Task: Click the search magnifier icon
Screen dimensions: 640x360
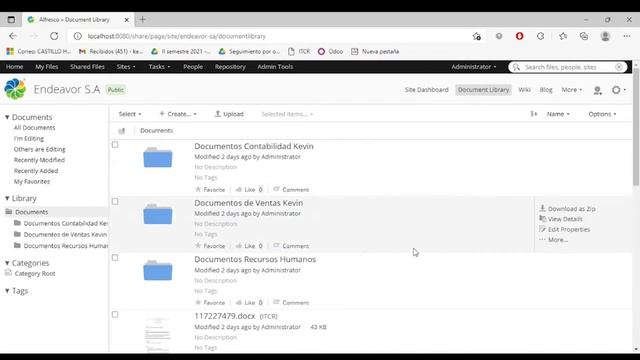Action: pos(516,67)
